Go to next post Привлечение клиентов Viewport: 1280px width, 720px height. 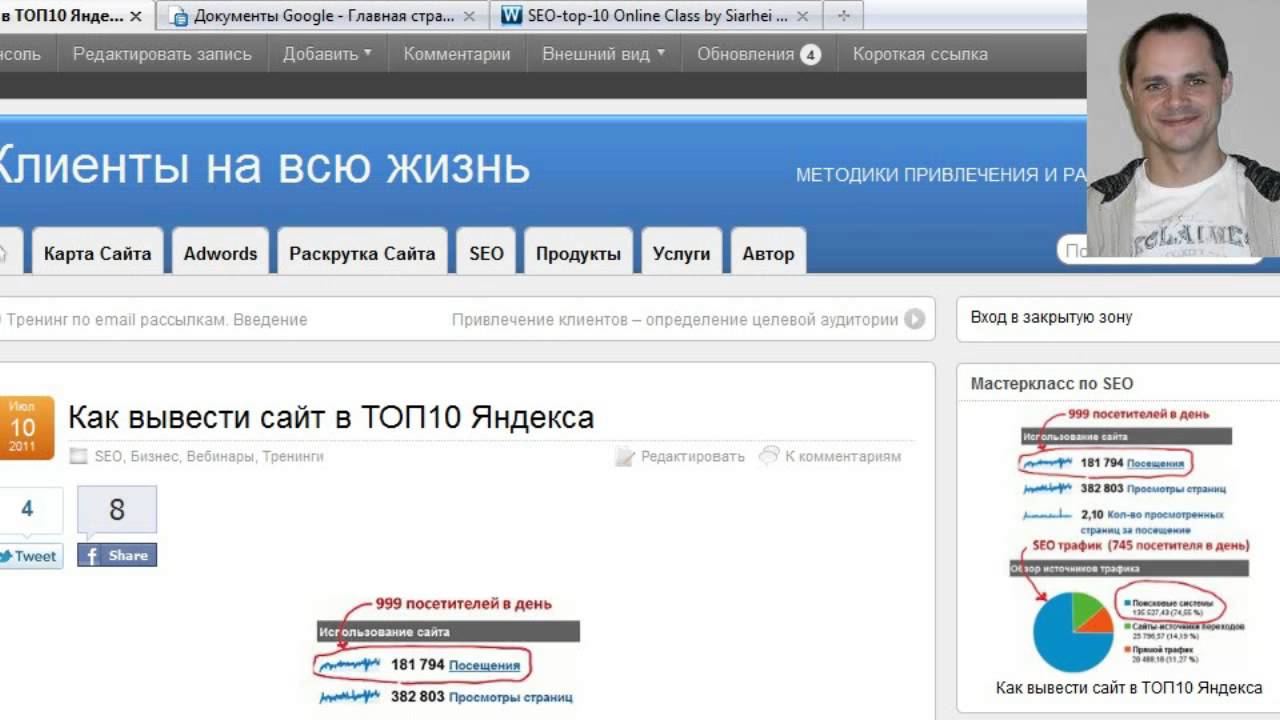coord(675,320)
